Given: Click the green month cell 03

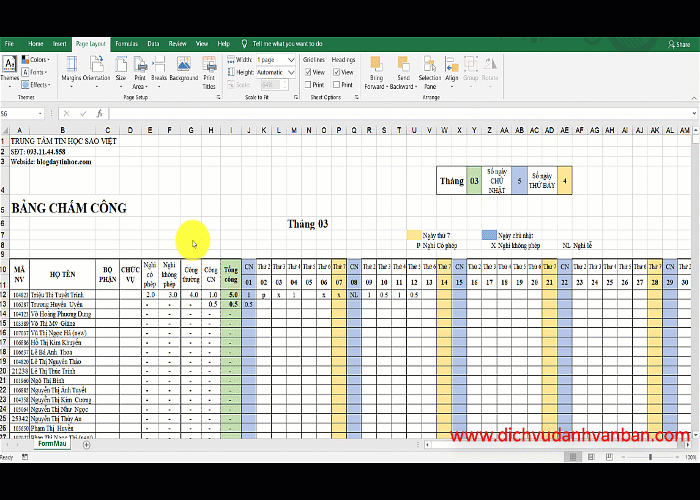Looking at the screenshot, I should 474,181.
